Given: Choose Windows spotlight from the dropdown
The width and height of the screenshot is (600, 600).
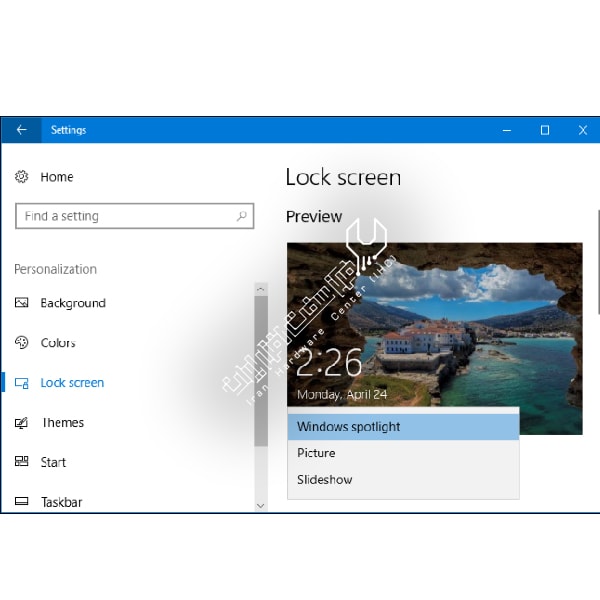Looking at the screenshot, I should (403, 427).
